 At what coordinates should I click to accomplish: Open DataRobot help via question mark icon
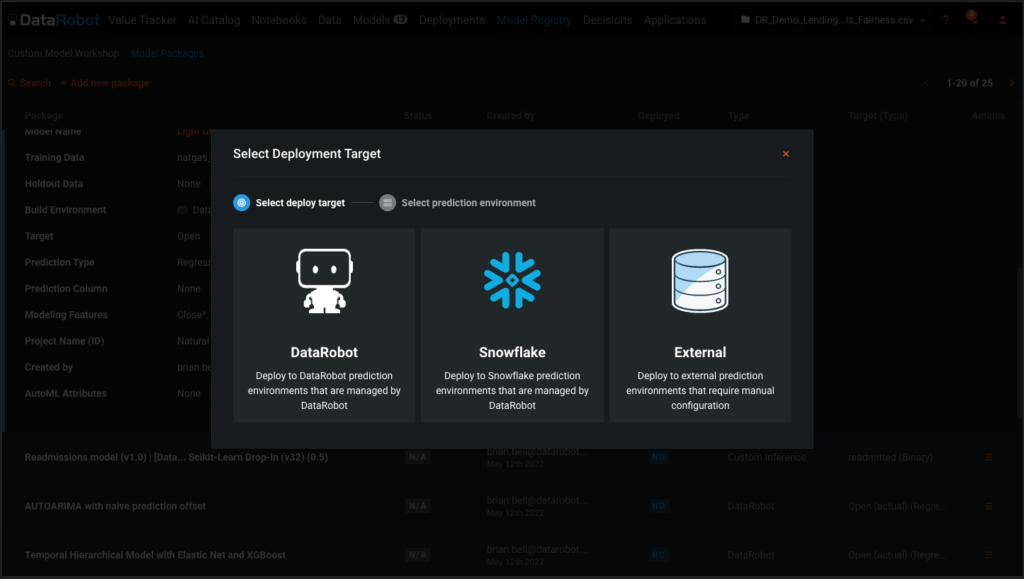tap(946, 18)
